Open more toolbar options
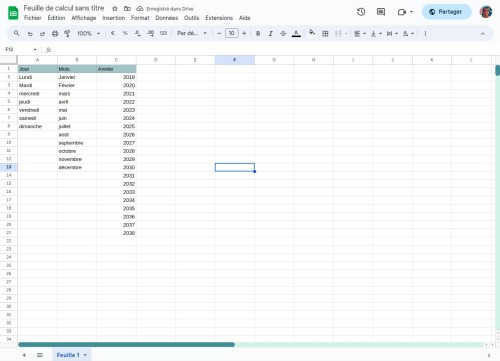Viewport: 500px width, 361px height. [425, 33]
